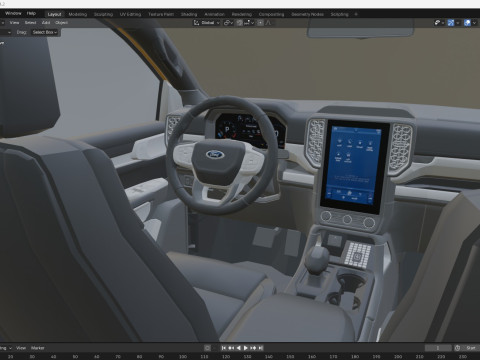Select the rear-view mirror object
Image resolution: width=480 pixels, height=360 pixels.
click(361, 29)
